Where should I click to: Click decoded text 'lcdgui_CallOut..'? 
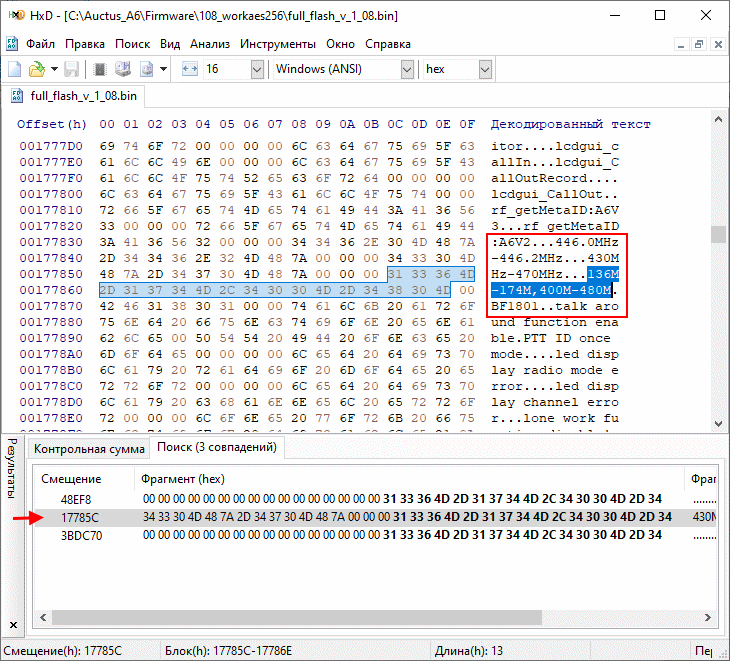point(554,194)
